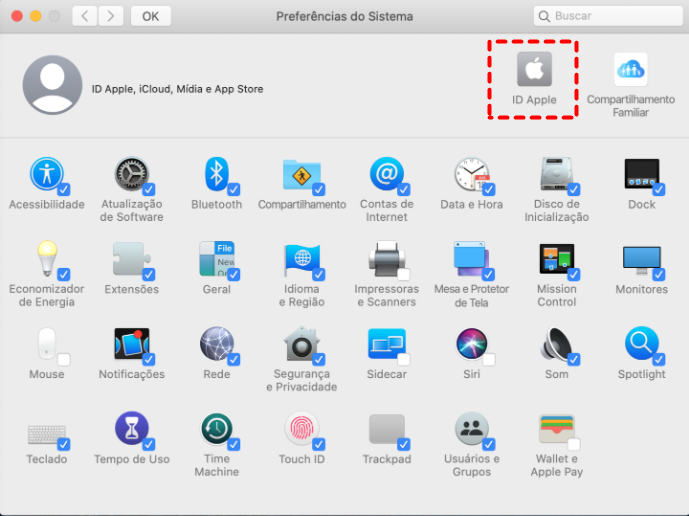689x516 pixels.
Task: Check the Wallet e Apple Pay checkbox
Action: click(x=574, y=444)
